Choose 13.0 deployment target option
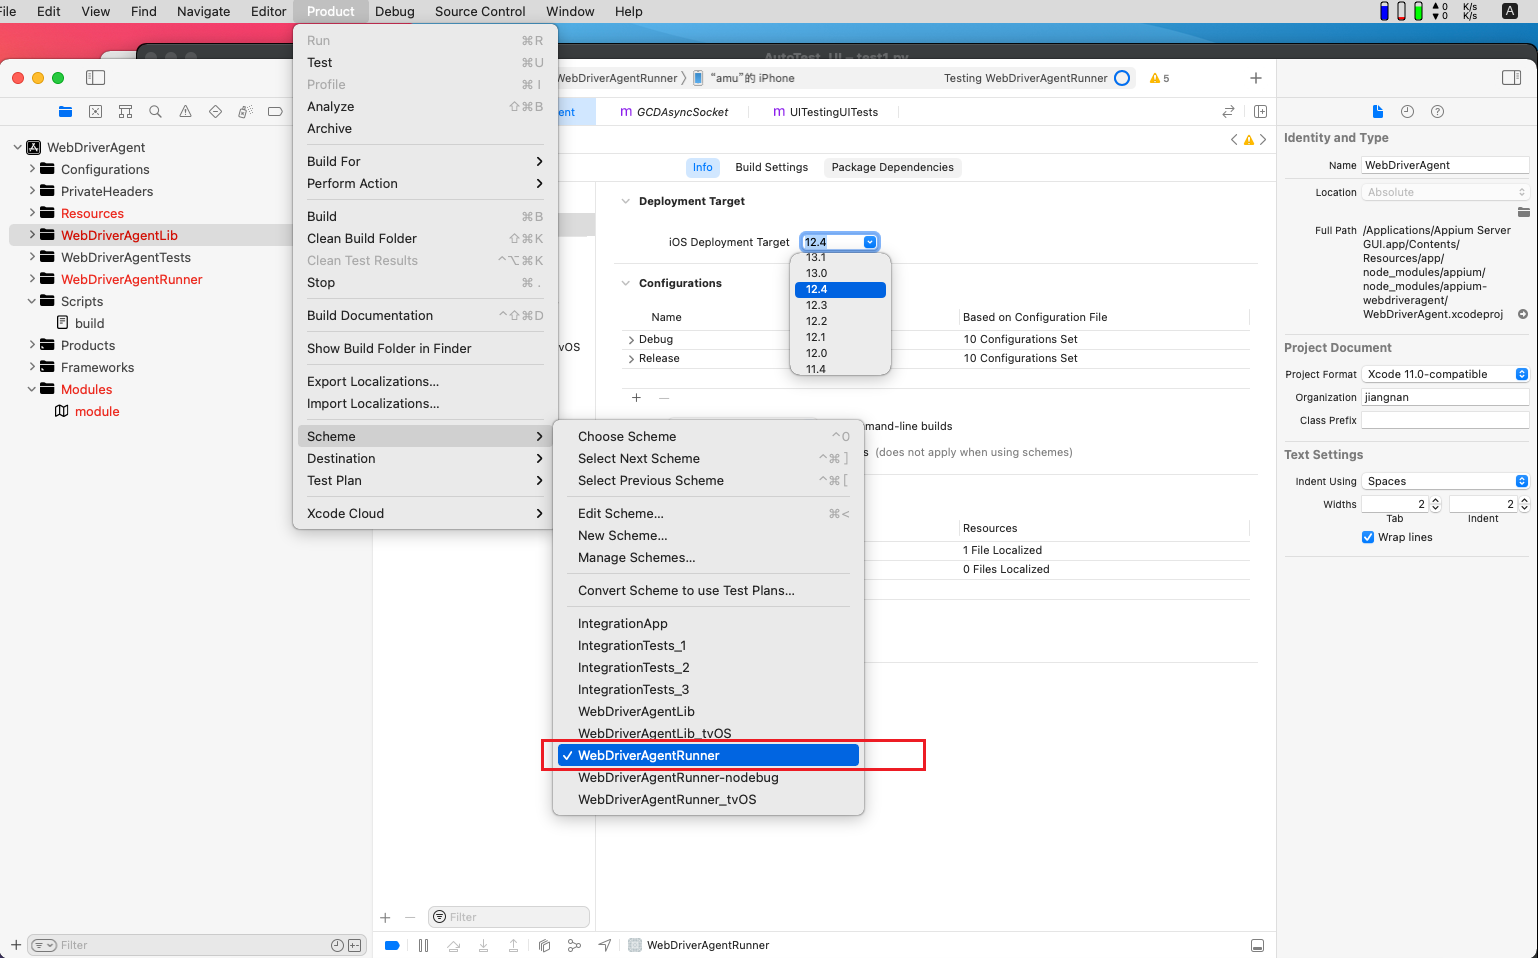This screenshot has width=1538, height=958. pyautogui.click(x=840, y=273)
